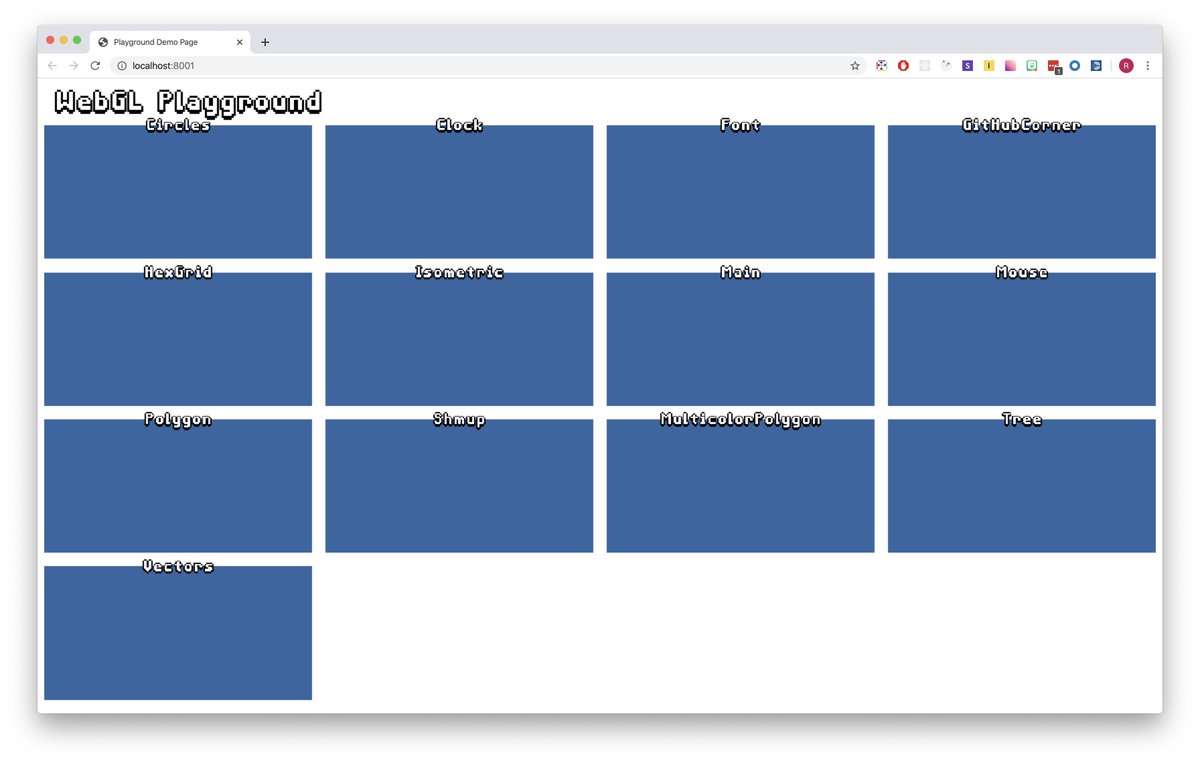Click the red hand blocker extension icon
This screenshot has height=763, width=1200.
(903, 66)
